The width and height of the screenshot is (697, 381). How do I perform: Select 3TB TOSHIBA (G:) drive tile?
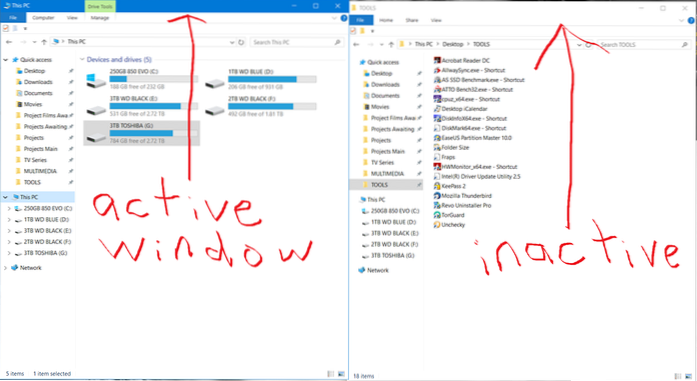(x=141, y=133)
